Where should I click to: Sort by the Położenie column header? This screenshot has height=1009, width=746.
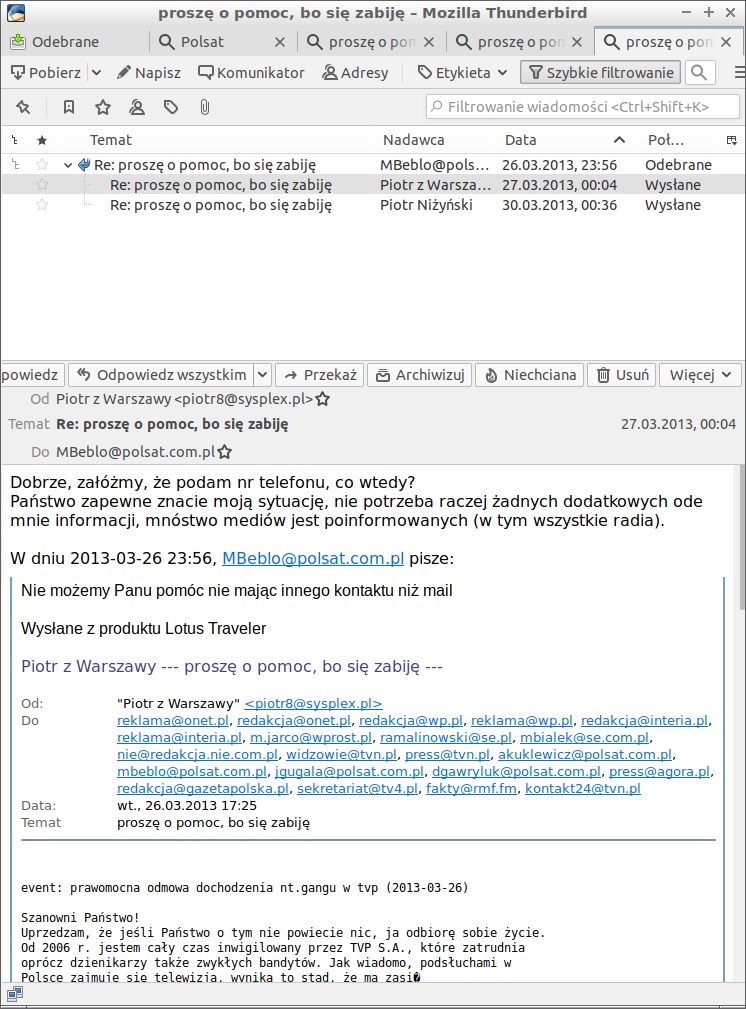666,140
